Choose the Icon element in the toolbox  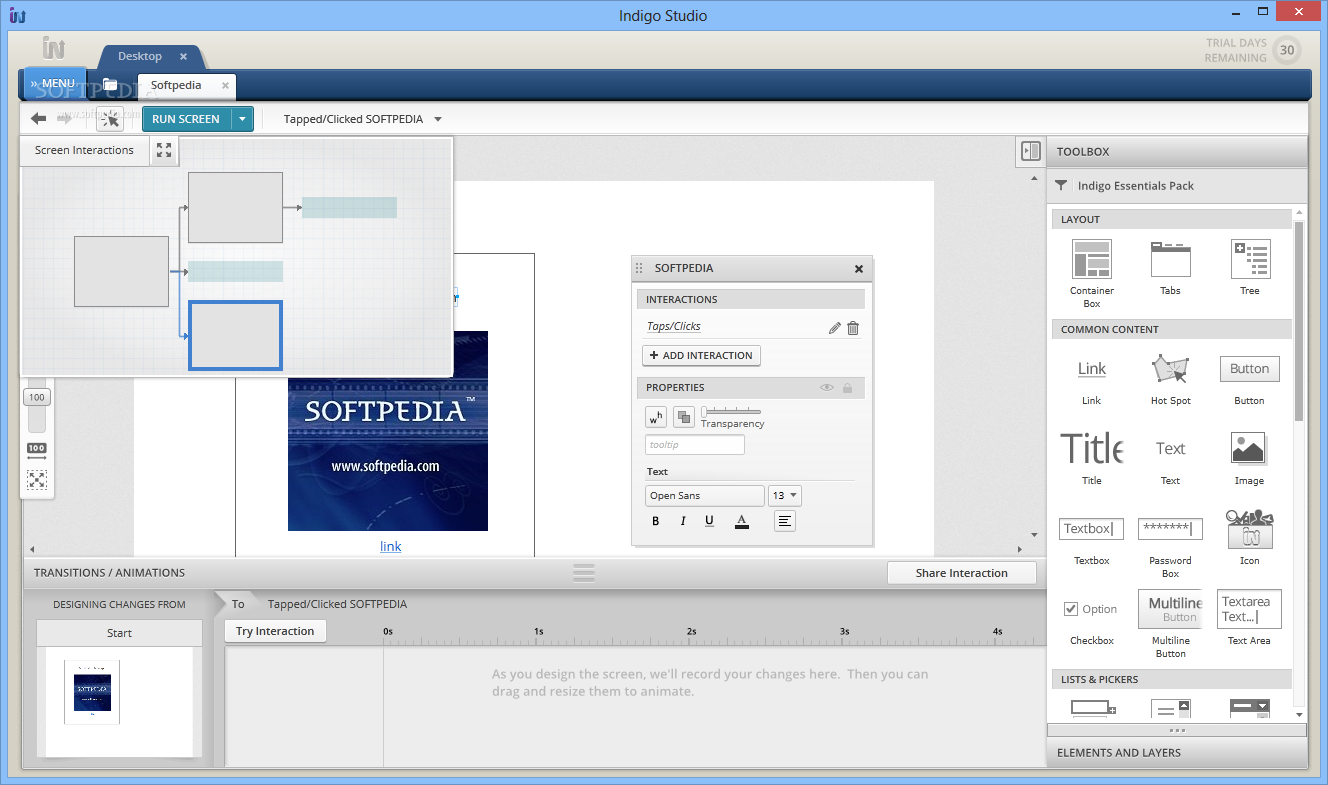click(x=1249, y=538)
